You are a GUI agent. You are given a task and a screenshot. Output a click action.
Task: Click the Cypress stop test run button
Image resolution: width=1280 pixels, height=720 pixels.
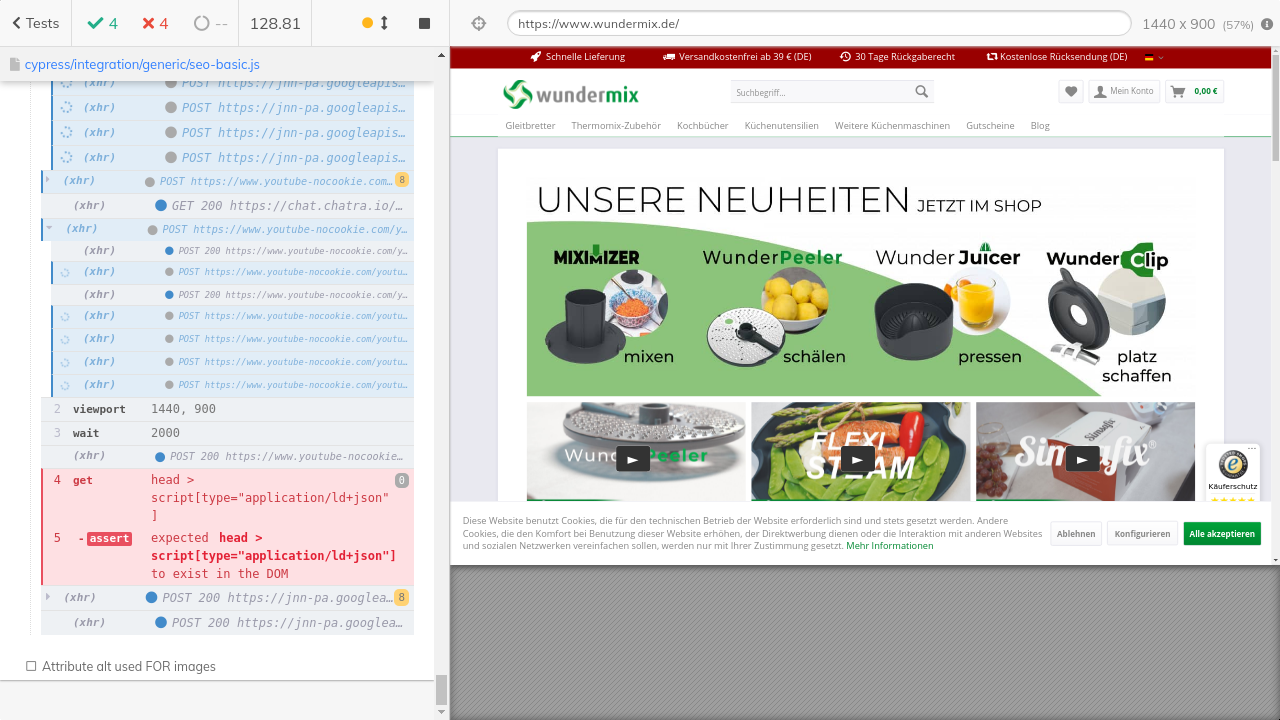click(424, 23)
